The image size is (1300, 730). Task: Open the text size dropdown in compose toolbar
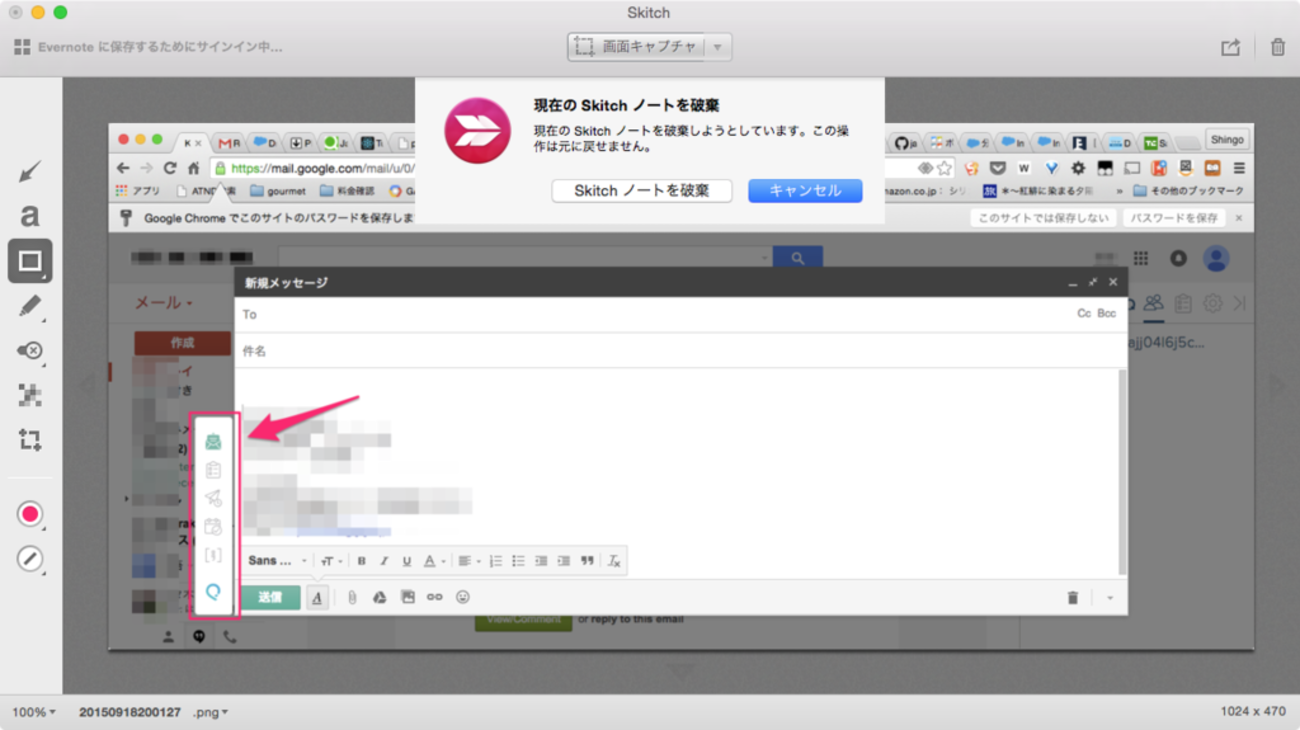[331, 561]
